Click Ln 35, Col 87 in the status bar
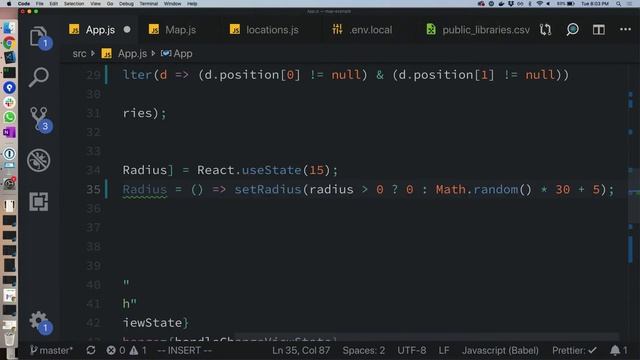The width and height of the screenshot is (640, 360). [301, 350]
